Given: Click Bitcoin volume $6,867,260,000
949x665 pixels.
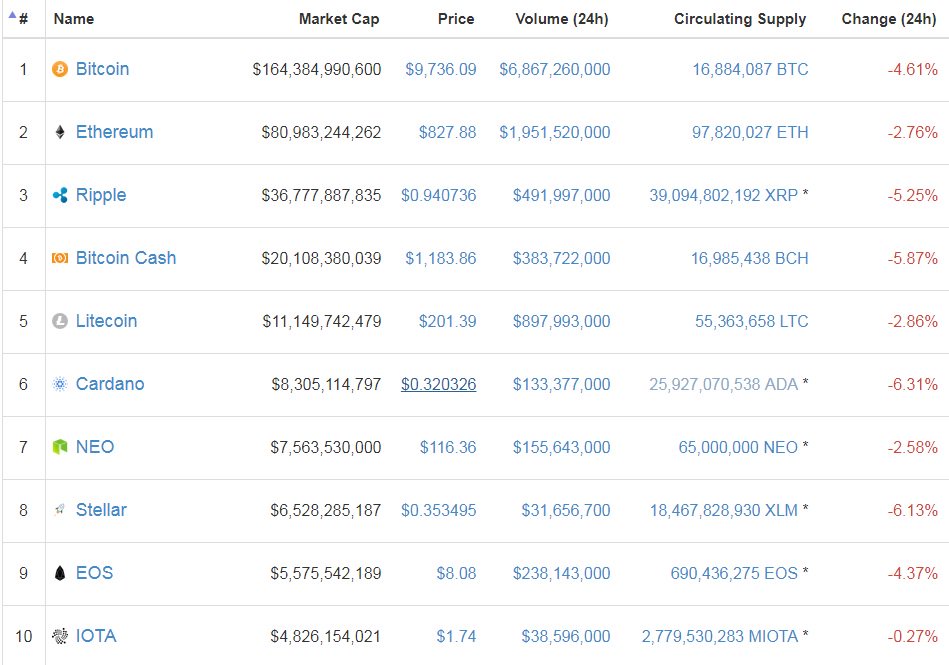Looking at the screenshot, I should point(554,70).
